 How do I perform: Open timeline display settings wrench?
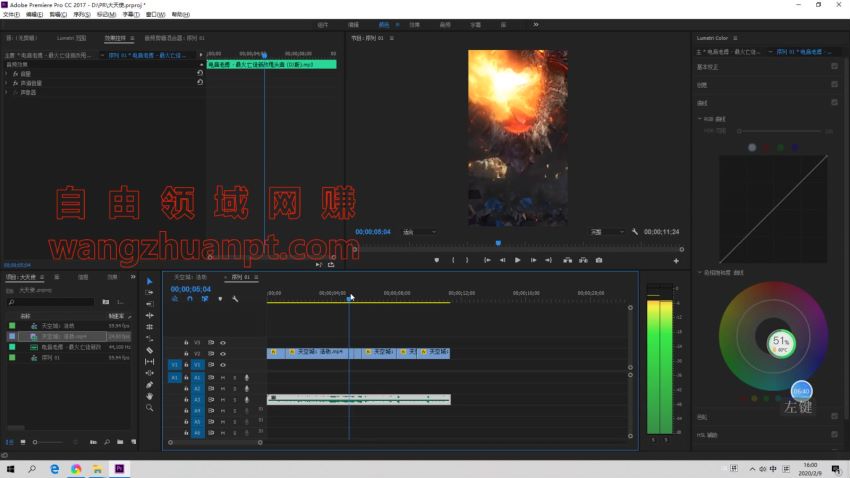[235, 299]
